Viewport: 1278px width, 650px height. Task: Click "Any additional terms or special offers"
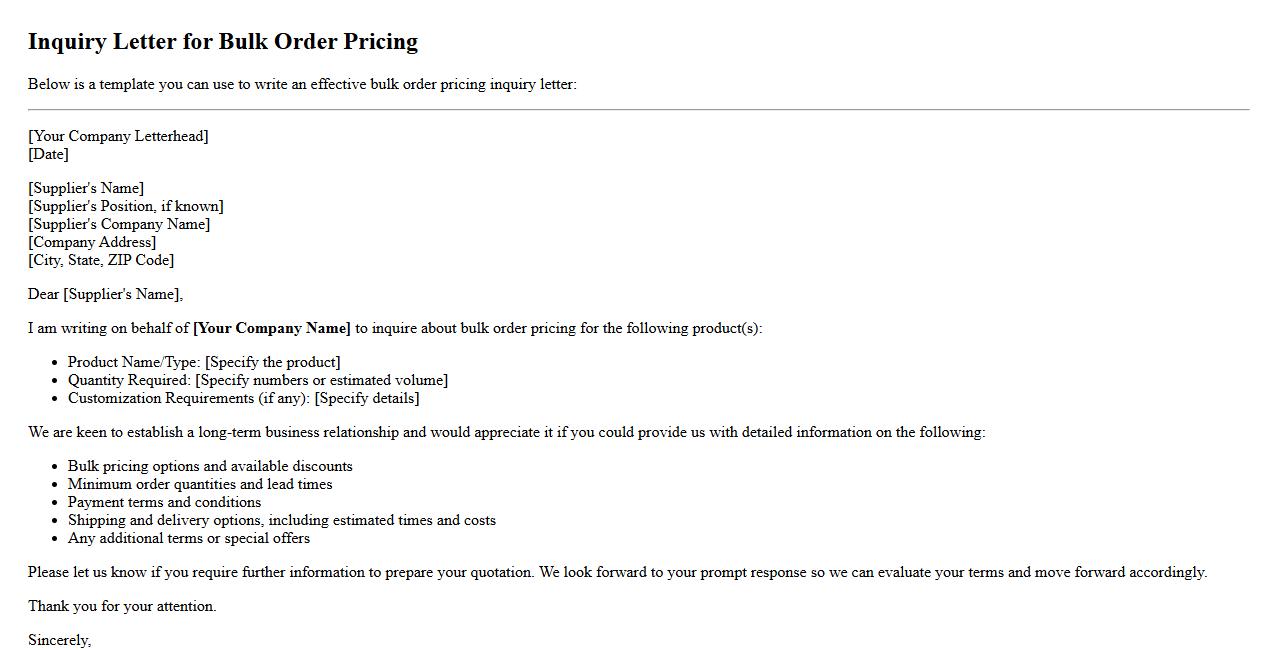[189, 538]
